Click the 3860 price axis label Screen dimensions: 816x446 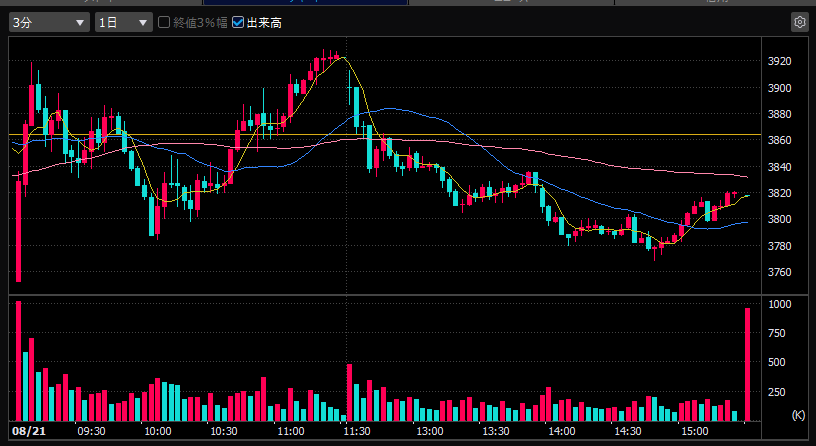point(779,141)
